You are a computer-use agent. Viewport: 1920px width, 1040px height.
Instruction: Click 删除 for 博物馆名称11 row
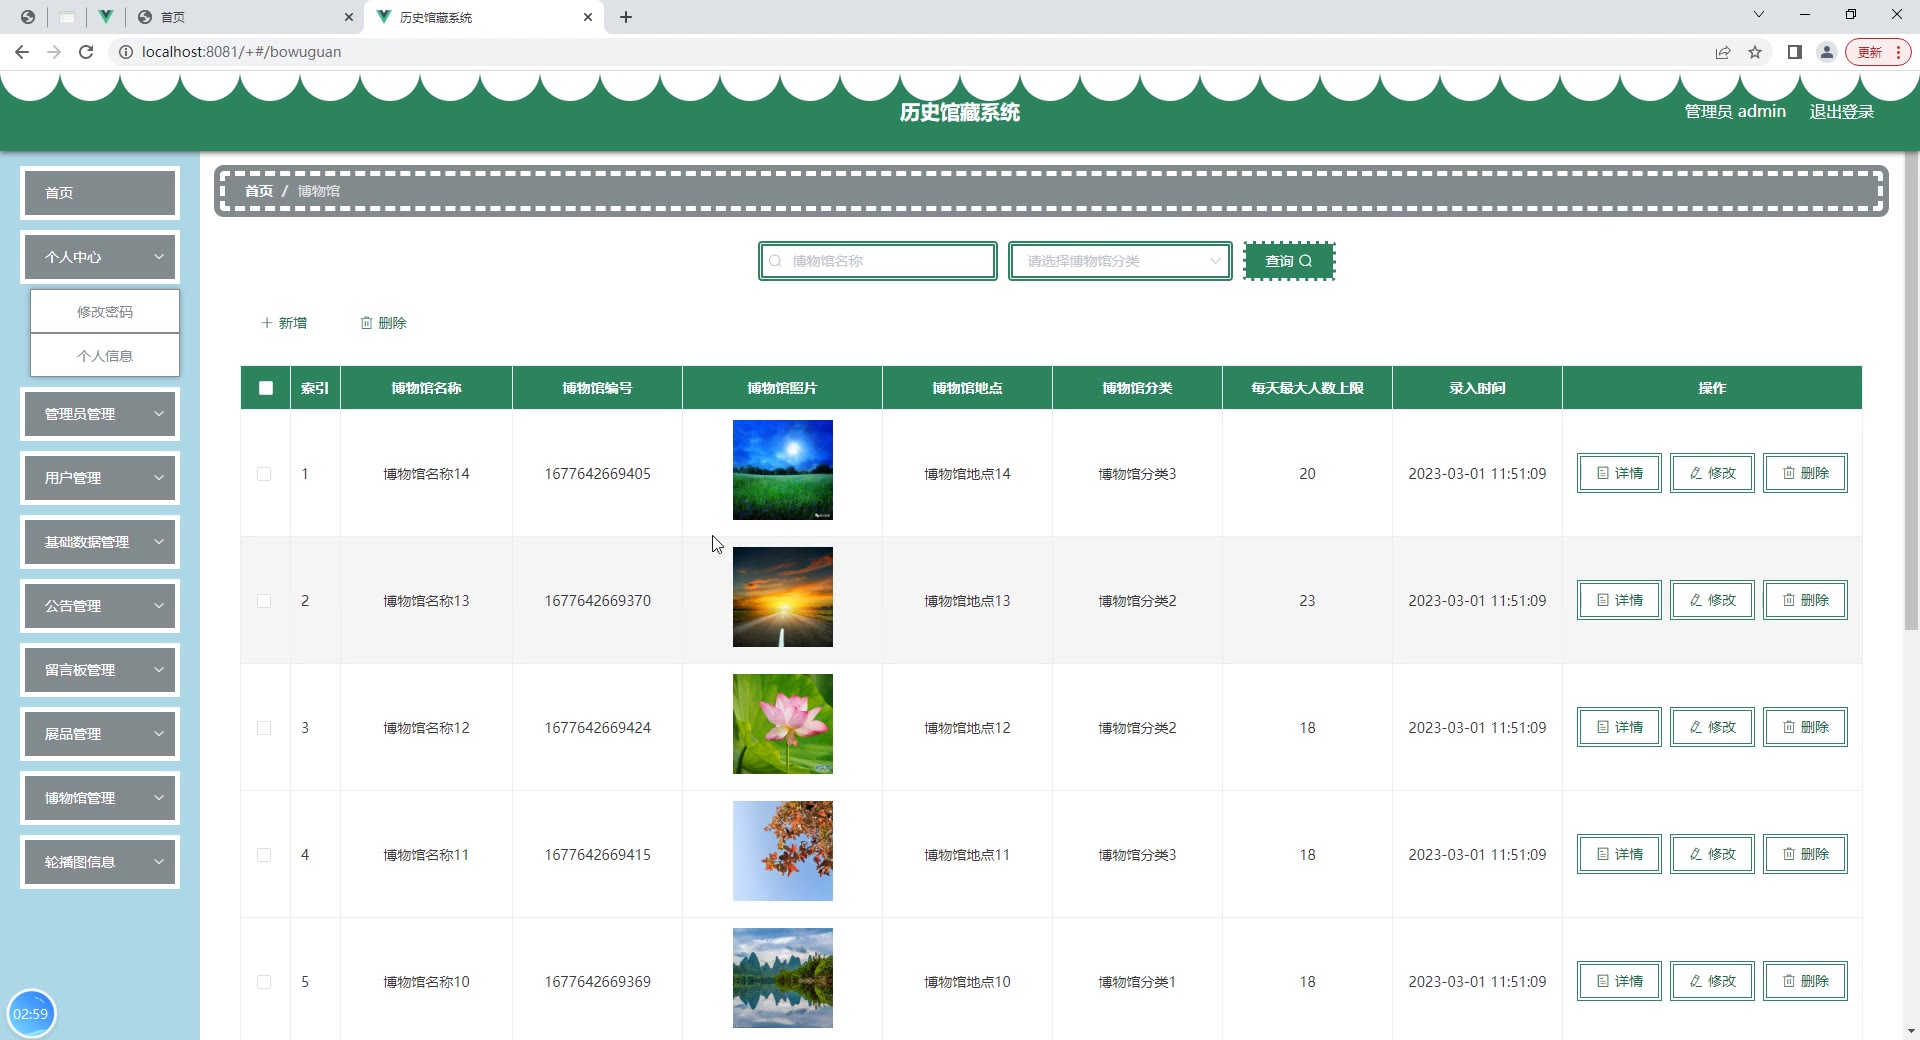tap(1805, 854)
